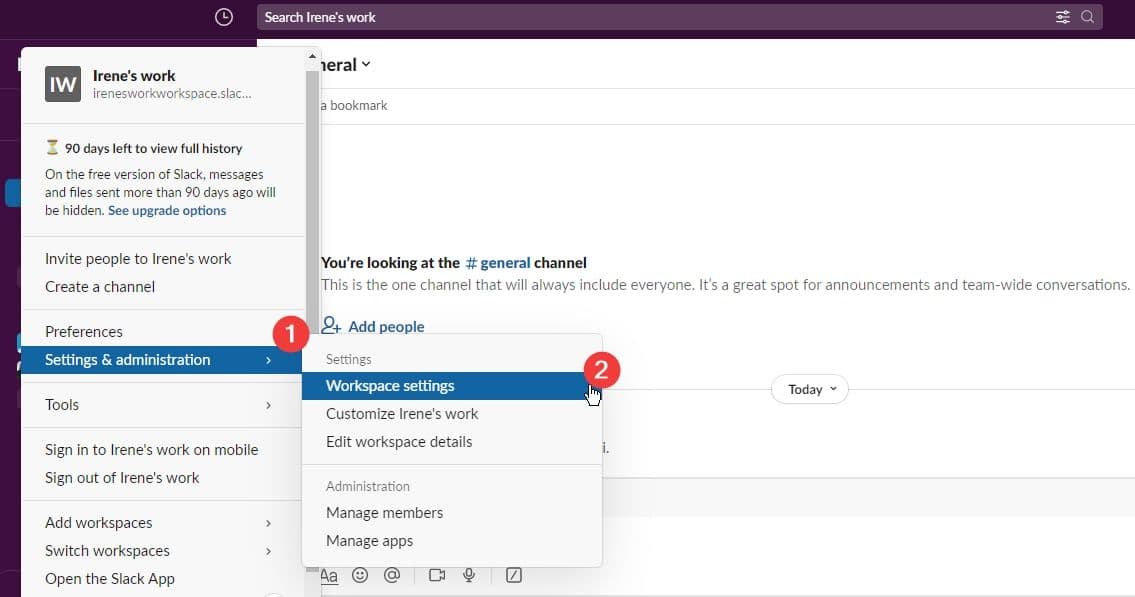
Task: Choose Manage members under Administration
Action: coord(384,513)
